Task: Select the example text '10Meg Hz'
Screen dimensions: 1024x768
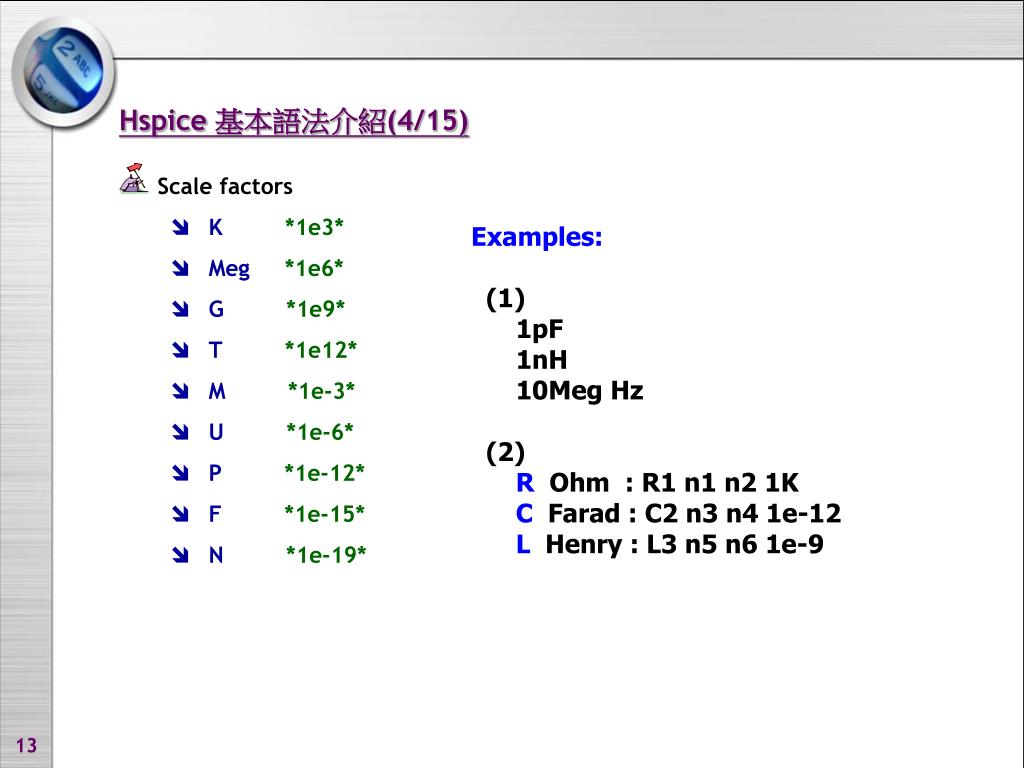Action: pos(580,391)
